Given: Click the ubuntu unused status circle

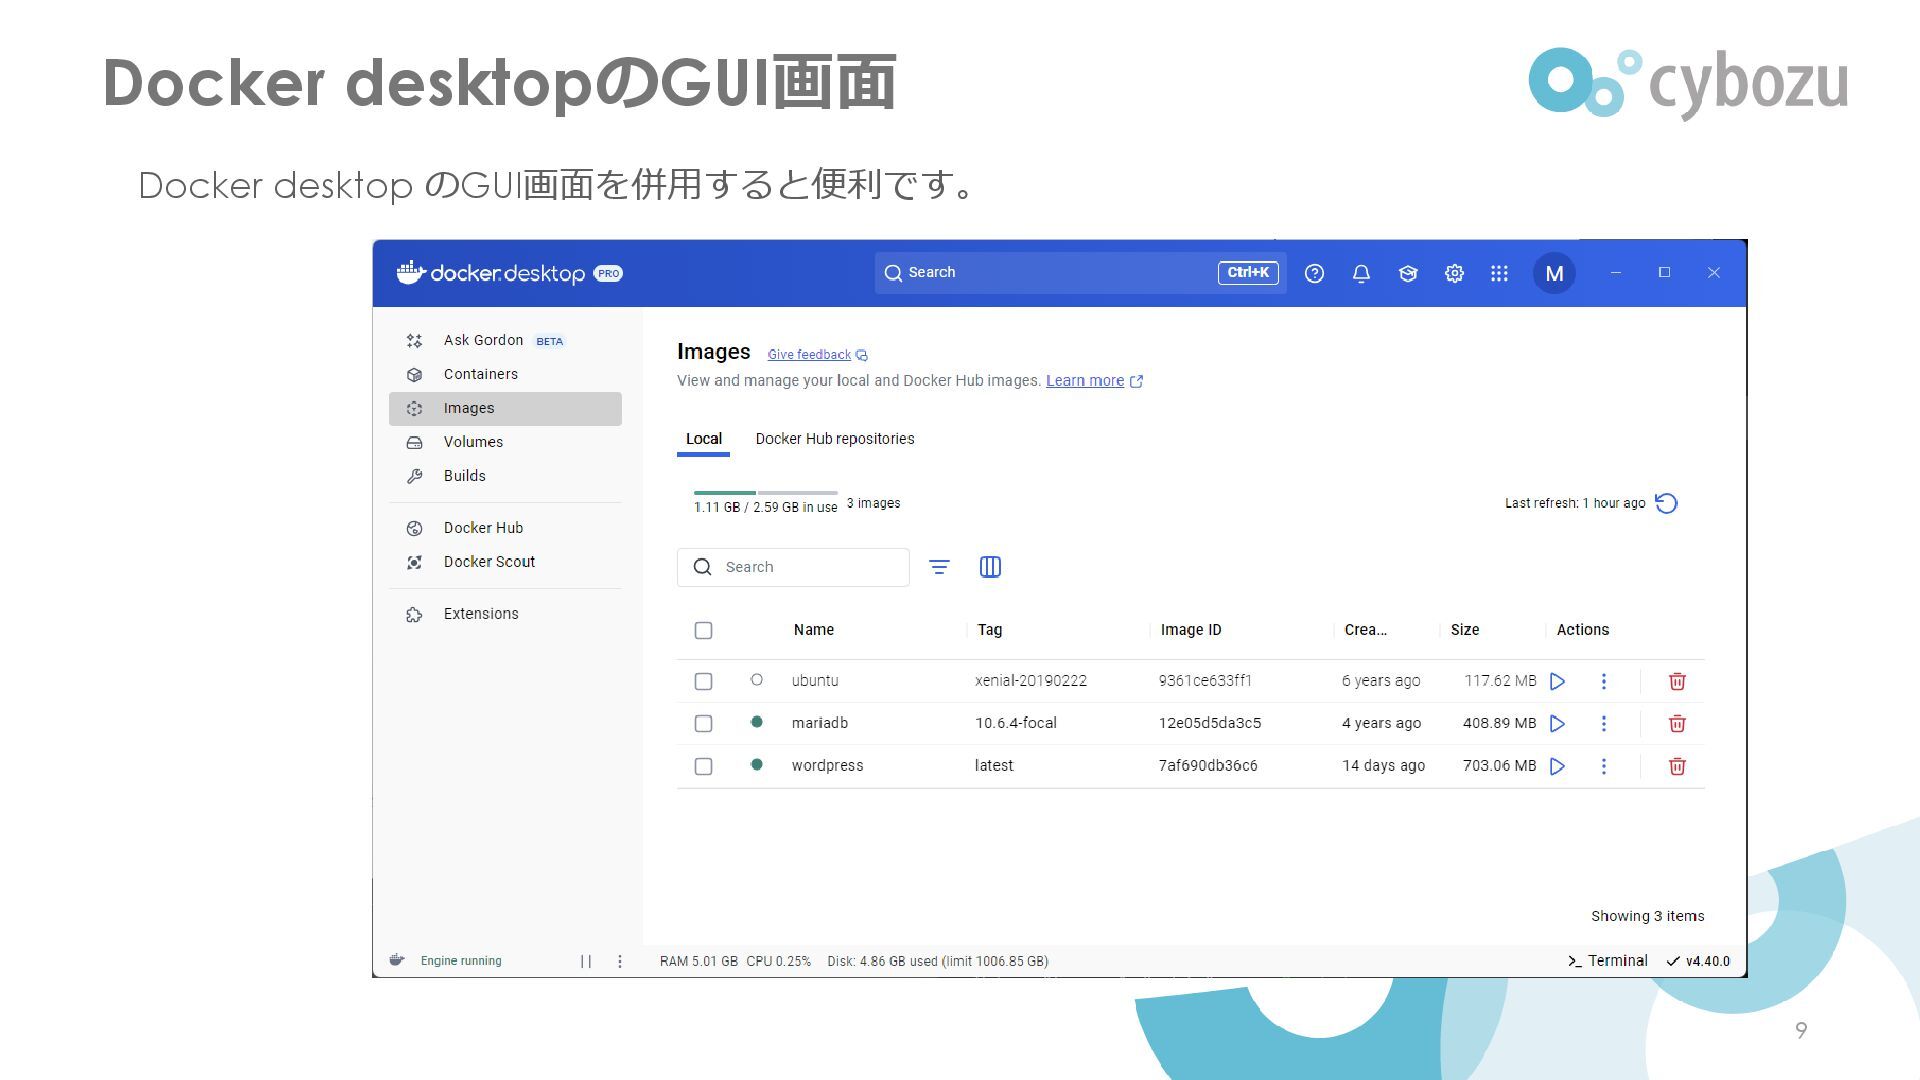Looking at the screenshot, I should click(x=757, y=680).
